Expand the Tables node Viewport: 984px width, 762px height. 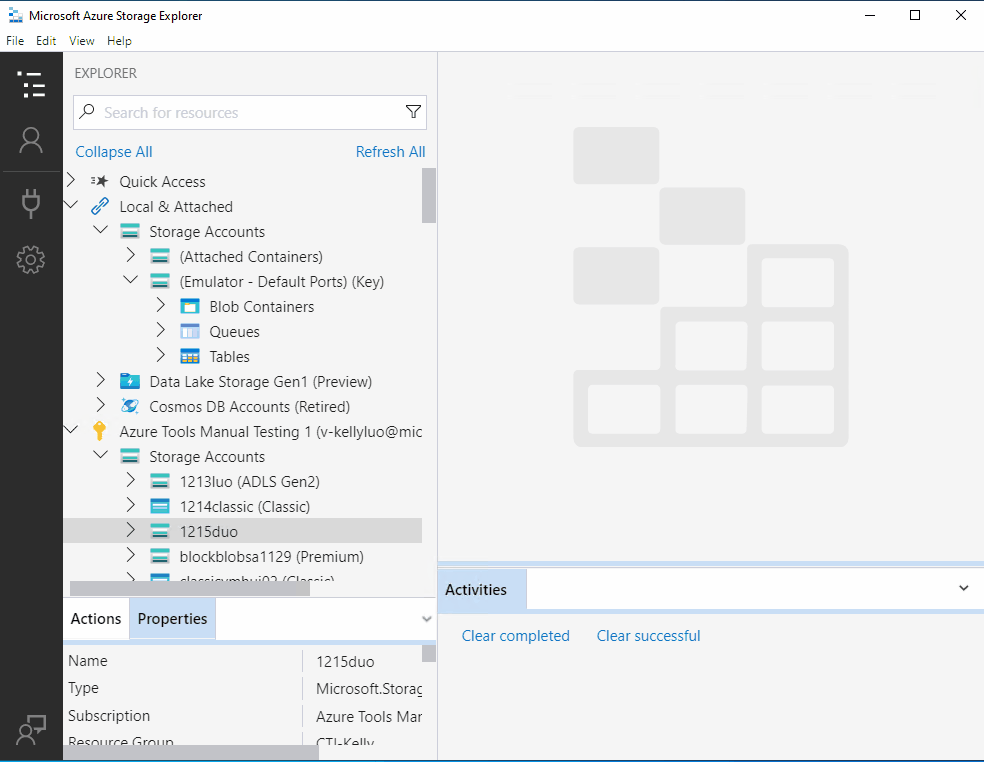(161, 355)
